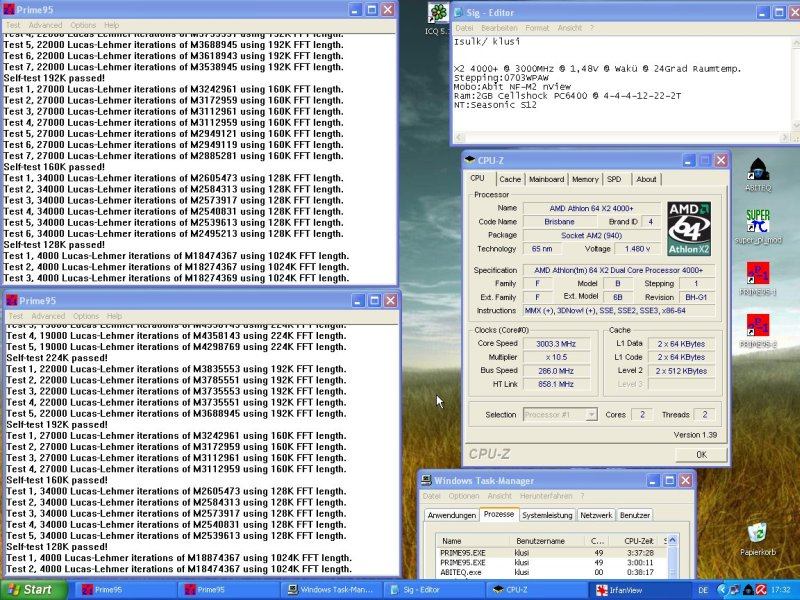
Task: Switch to Cache tab in CPU-Z
Action: (510, 179)
